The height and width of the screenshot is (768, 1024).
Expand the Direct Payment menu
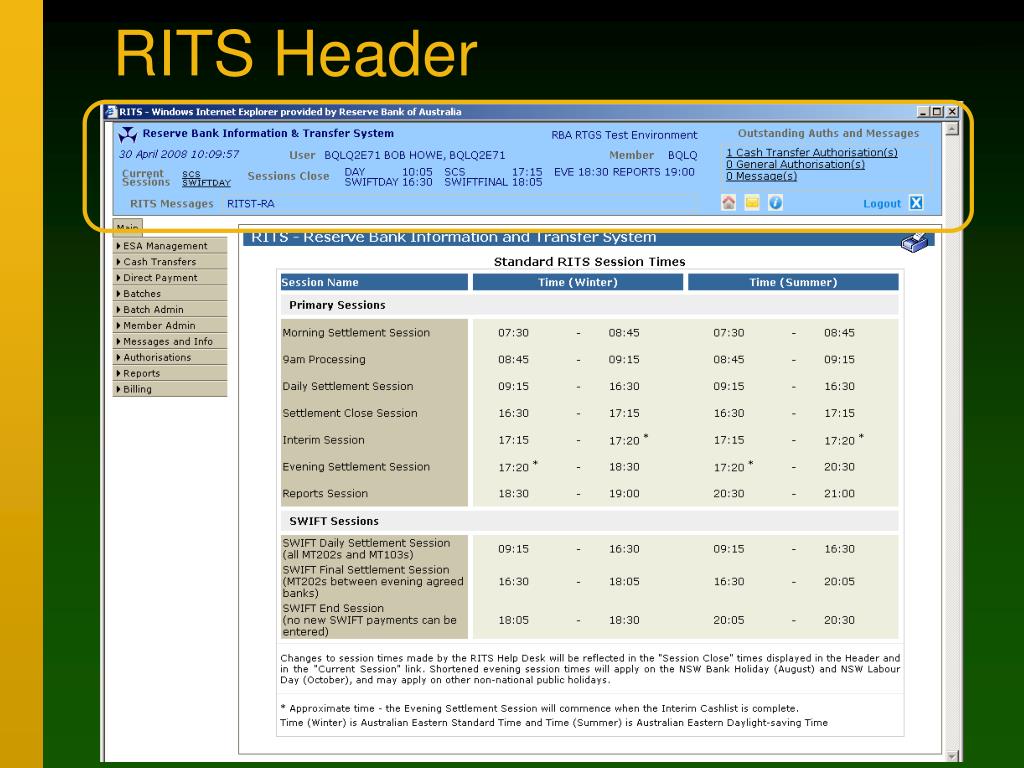coord(170,278)
